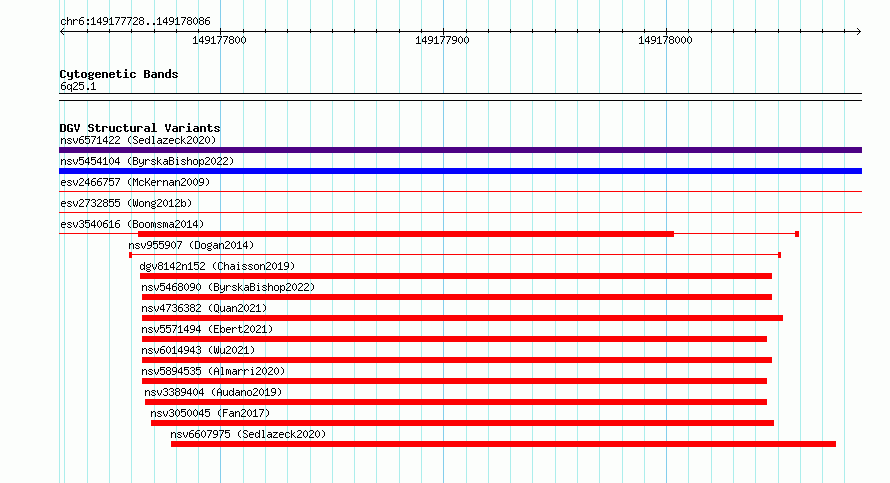
Task: Click the esv3540616 (Boomsma2014) label
Action: pyautogui.click(x=132, y=224)
